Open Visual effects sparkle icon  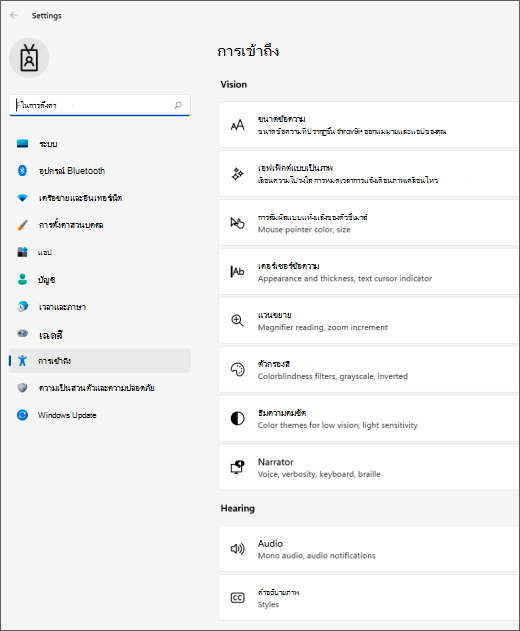pos(237,174)
